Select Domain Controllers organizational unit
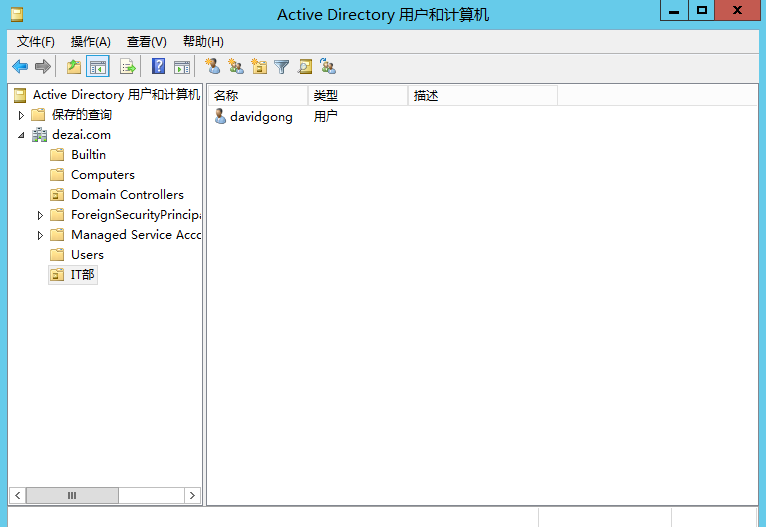 tap(127, 195)
